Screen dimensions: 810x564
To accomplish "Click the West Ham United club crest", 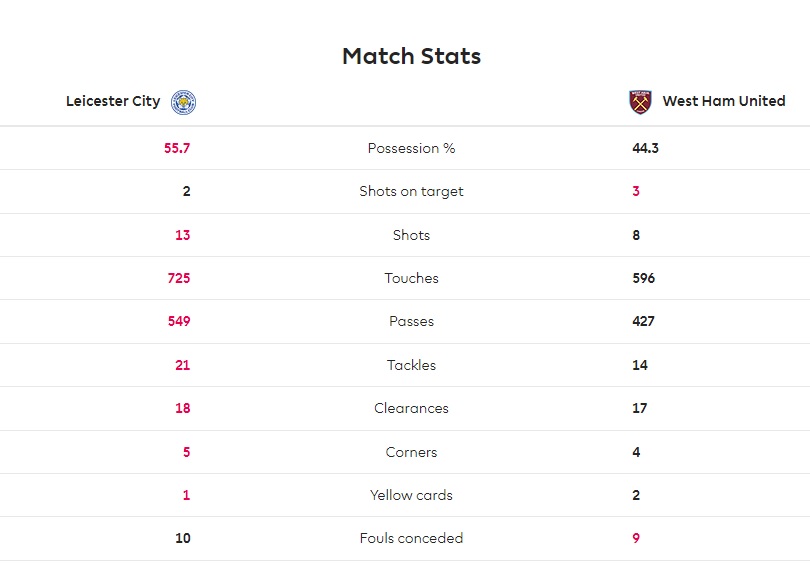I will 640,102.
